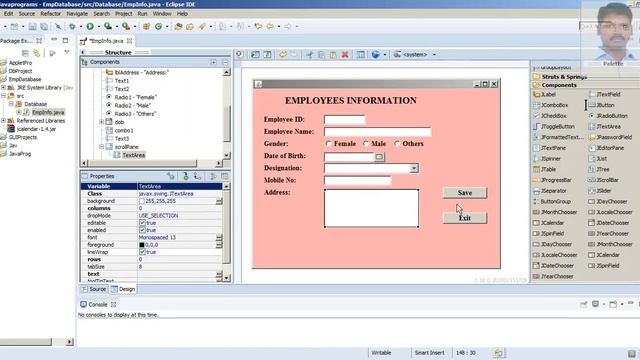Click the Undo icon in designer toolbar

point(282,54)
